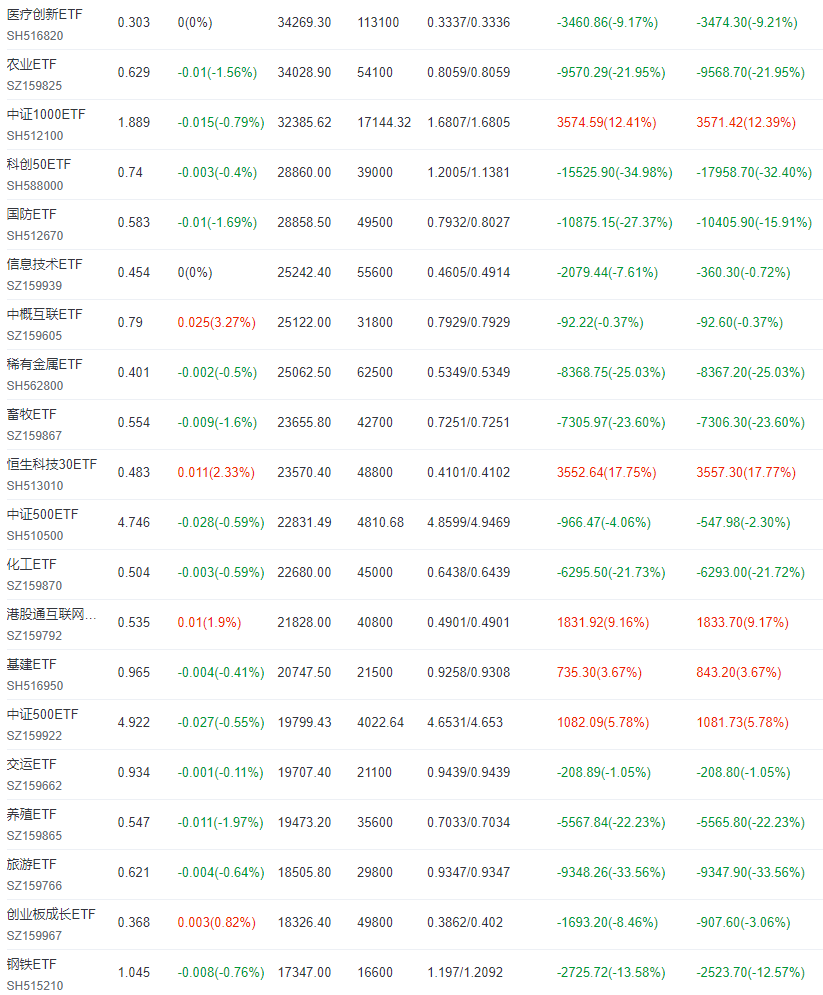823x995 pixels.
Task: Select the 中概互联ETF name
Action: point(44,315)
